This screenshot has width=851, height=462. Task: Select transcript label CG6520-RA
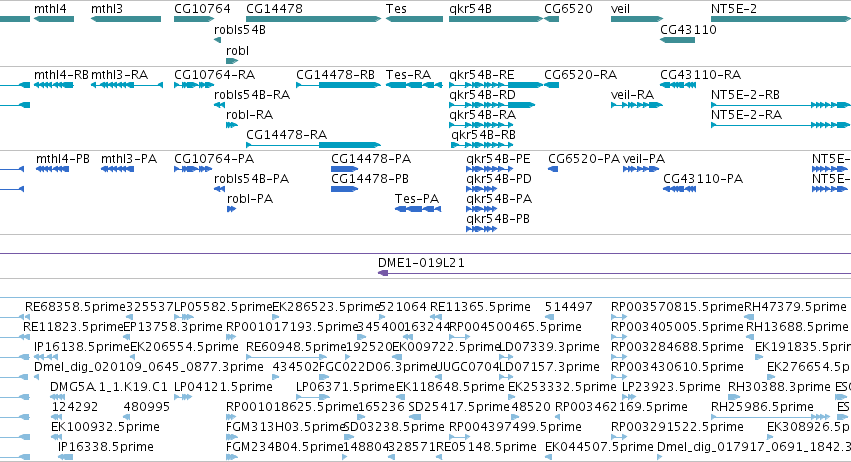pyautogui.click(x=580, y=75)
